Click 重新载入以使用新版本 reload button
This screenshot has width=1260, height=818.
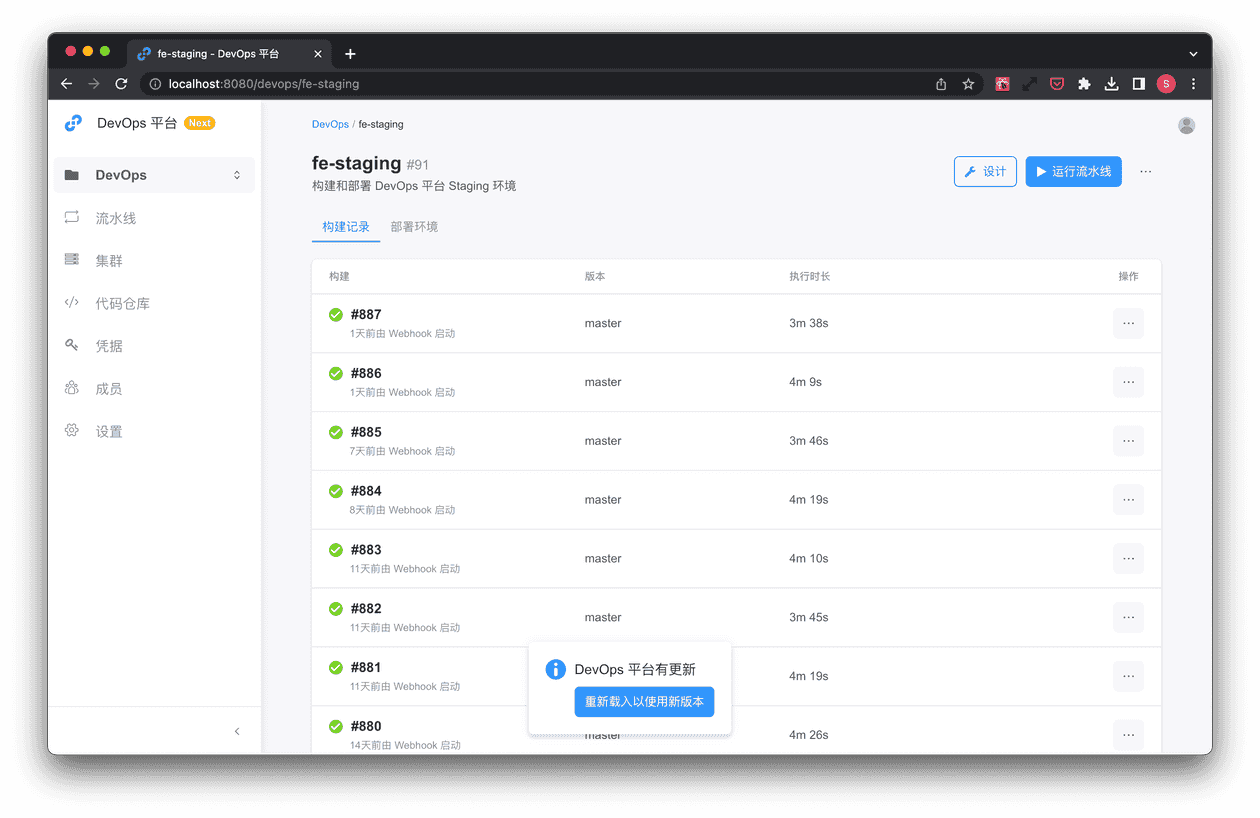coord(644,702)
